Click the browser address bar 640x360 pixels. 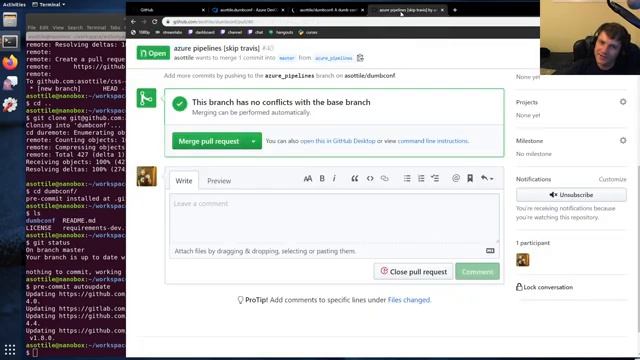point(351,22)
